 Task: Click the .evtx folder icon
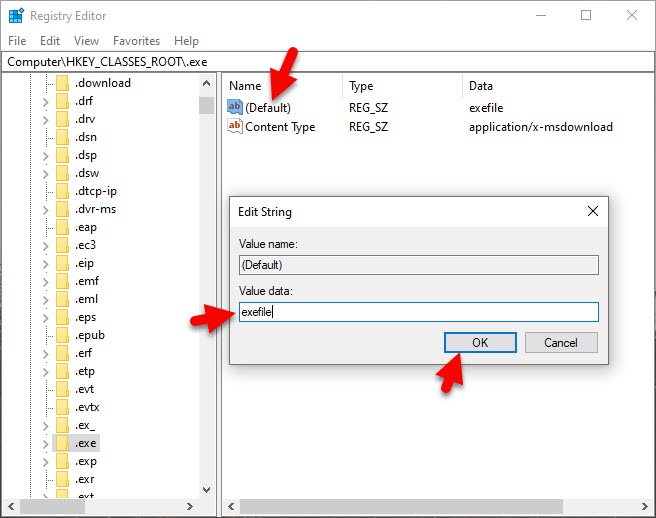[63, 407]
